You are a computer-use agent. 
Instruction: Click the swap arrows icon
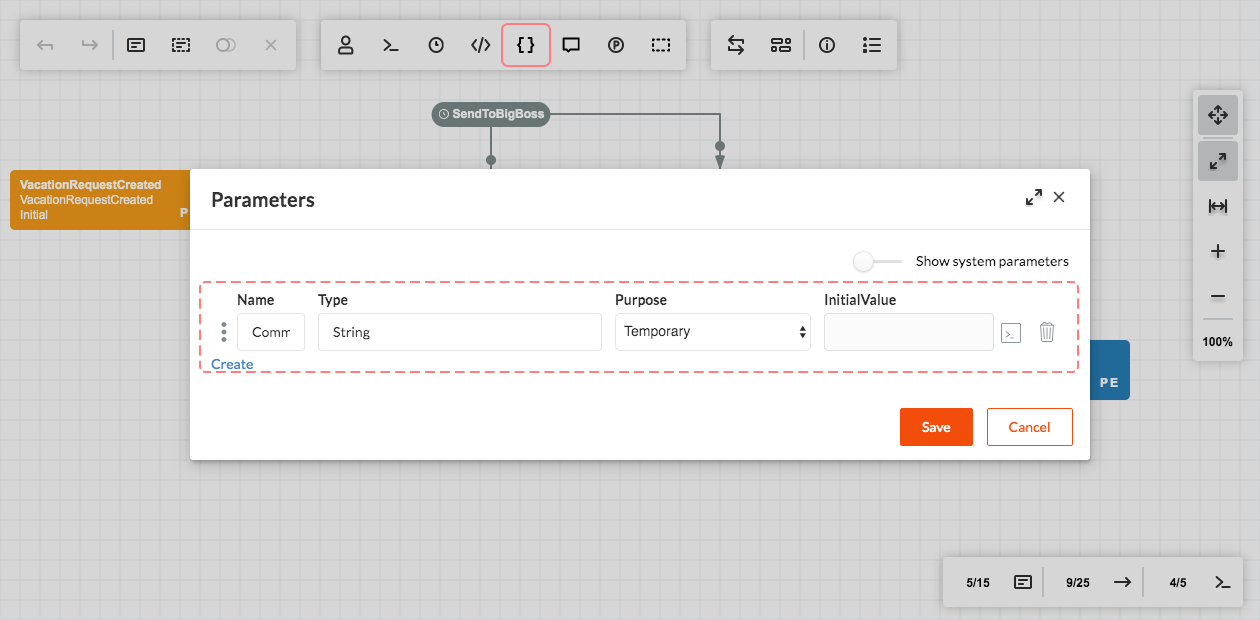tap(736, 45)
